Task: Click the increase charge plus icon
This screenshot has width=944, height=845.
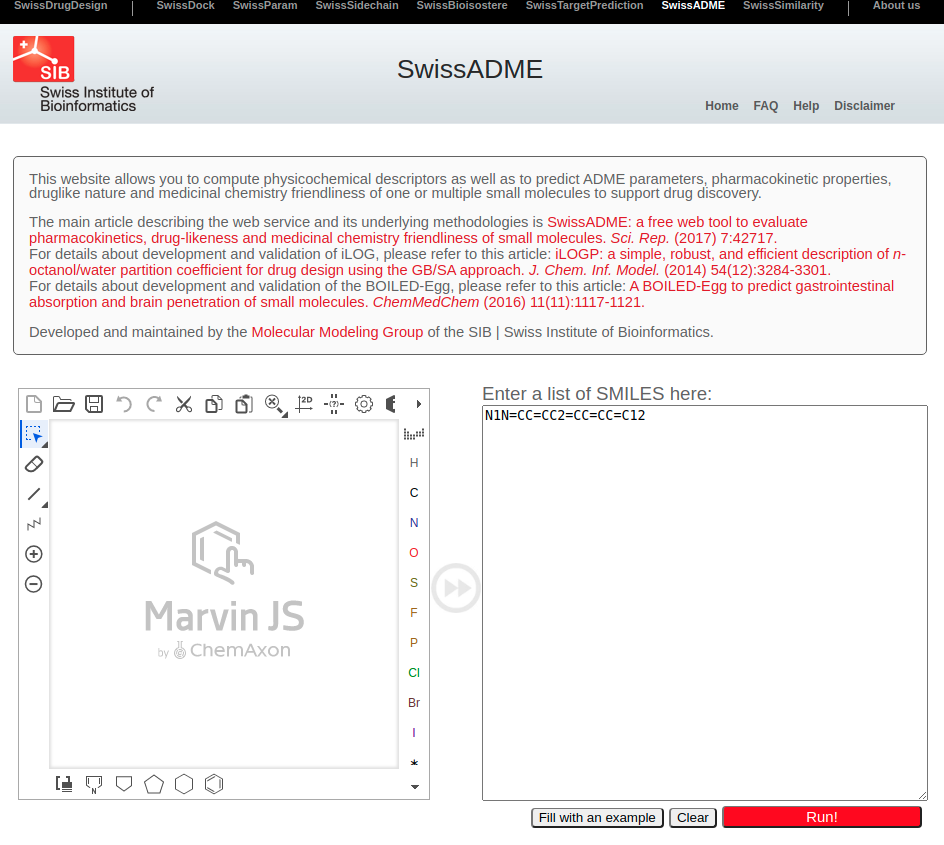Action: tap(33, 554)
